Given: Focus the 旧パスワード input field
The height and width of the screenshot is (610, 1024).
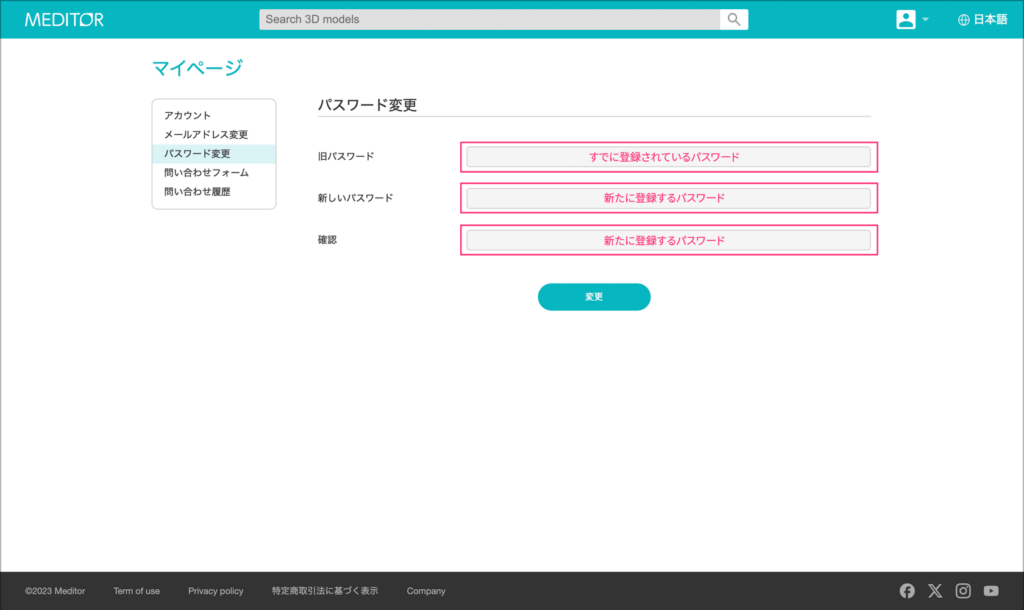Looking at the screenshot, I should (668, 157).
